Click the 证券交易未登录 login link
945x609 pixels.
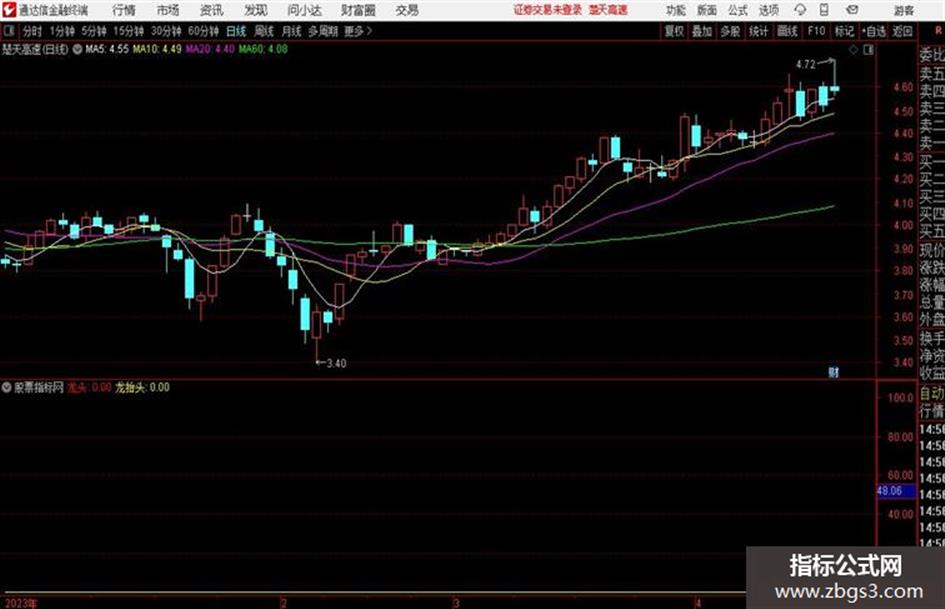pos(547,10)
